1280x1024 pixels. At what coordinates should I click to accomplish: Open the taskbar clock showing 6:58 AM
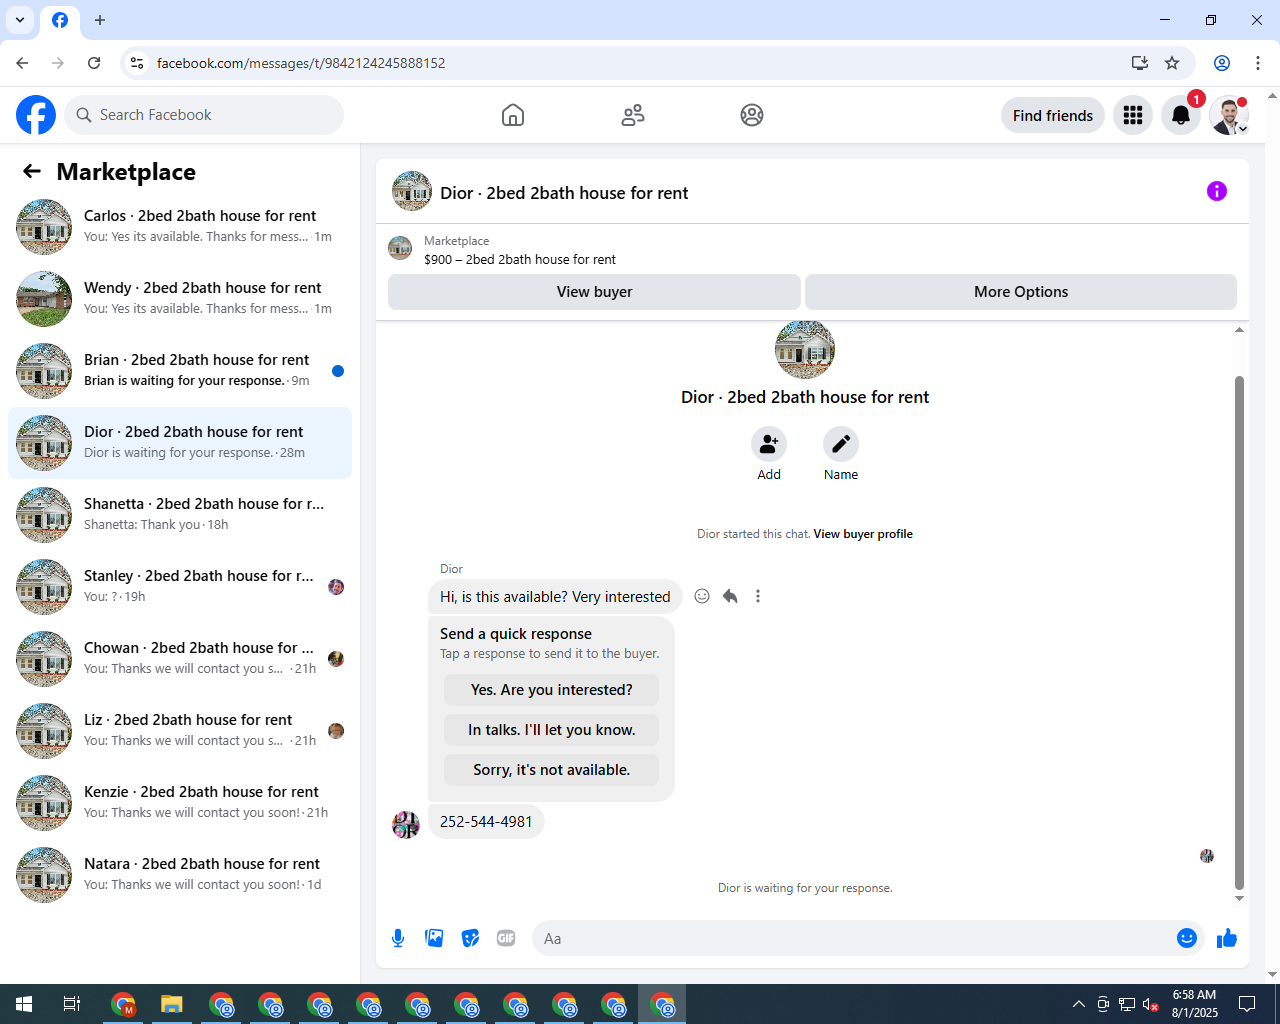click(x=1195, y=1004)
